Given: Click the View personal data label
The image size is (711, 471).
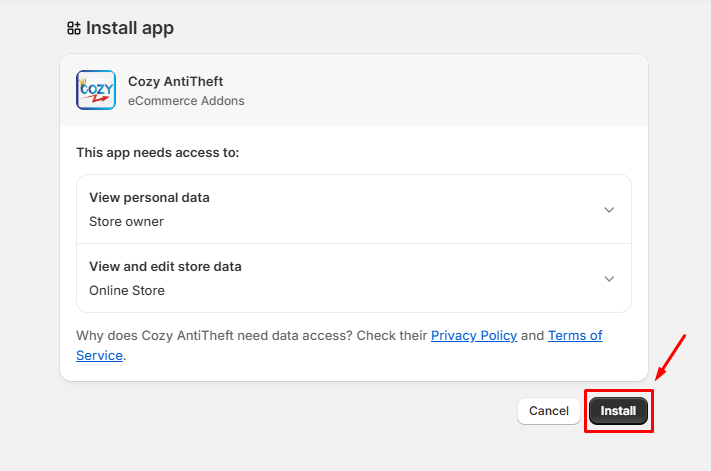Looking at the screenshot, I should pos(149,197).
